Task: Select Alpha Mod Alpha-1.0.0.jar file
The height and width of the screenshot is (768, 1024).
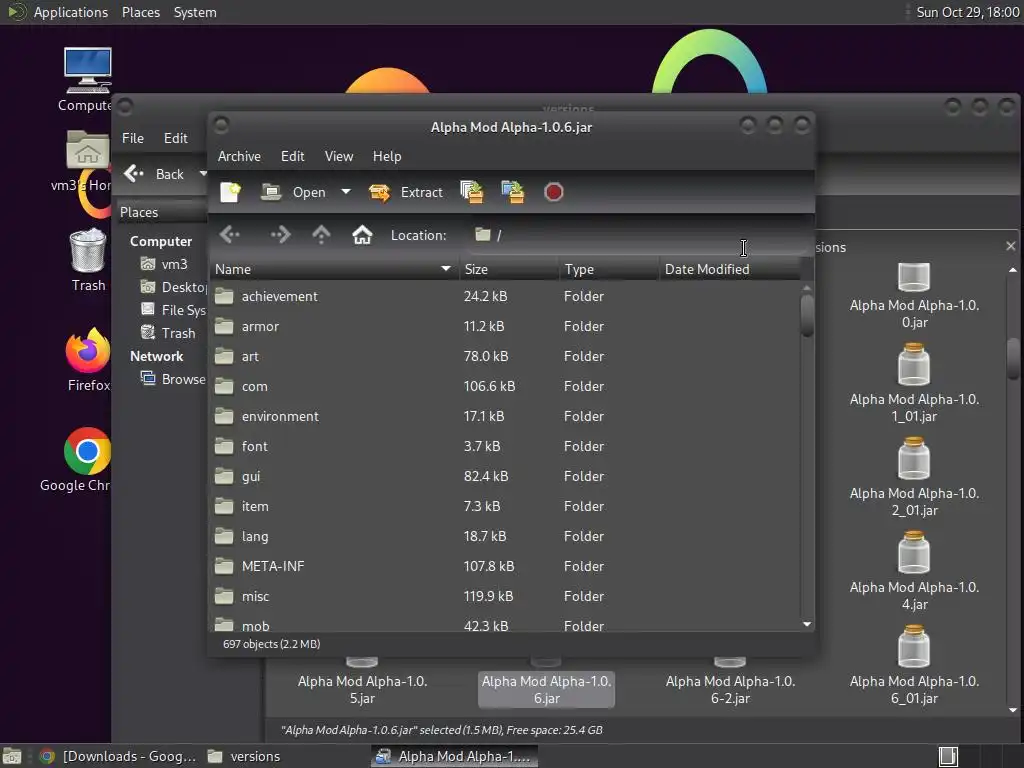Action: [914, 296]
